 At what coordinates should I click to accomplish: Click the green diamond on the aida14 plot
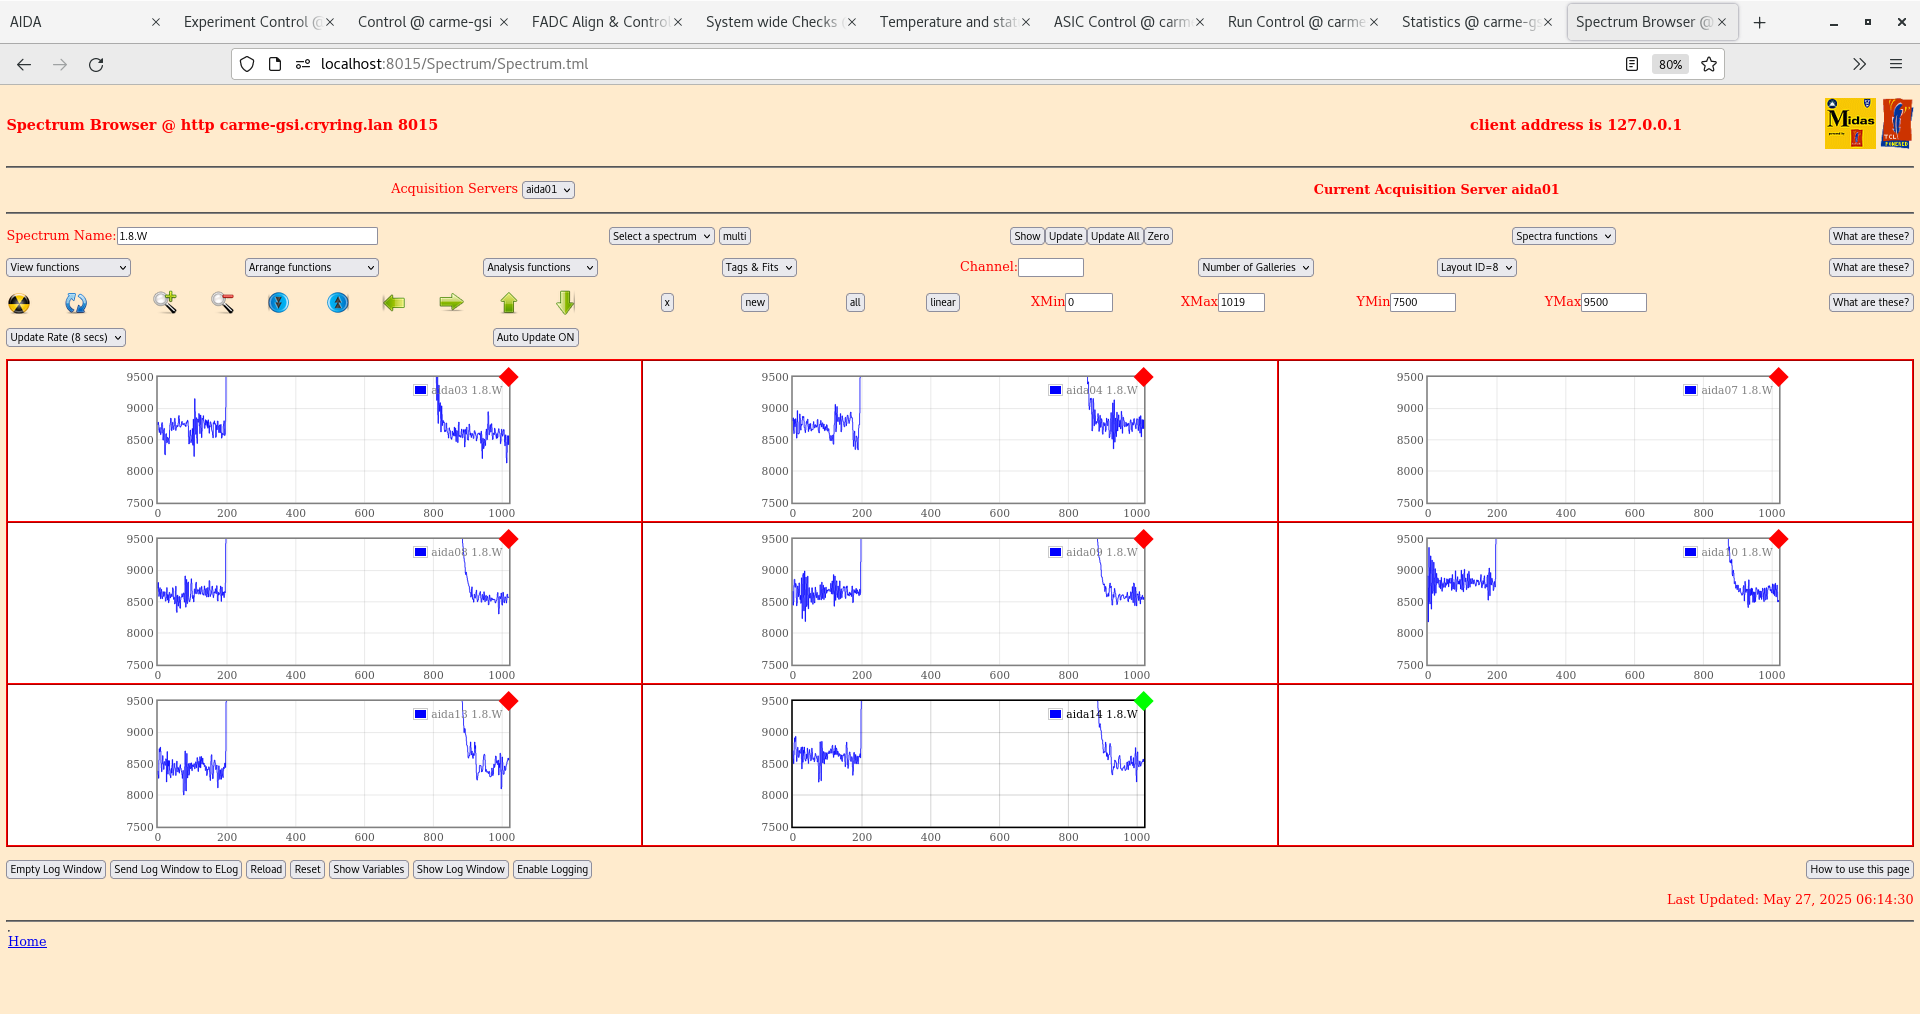tap(1143, 701)
